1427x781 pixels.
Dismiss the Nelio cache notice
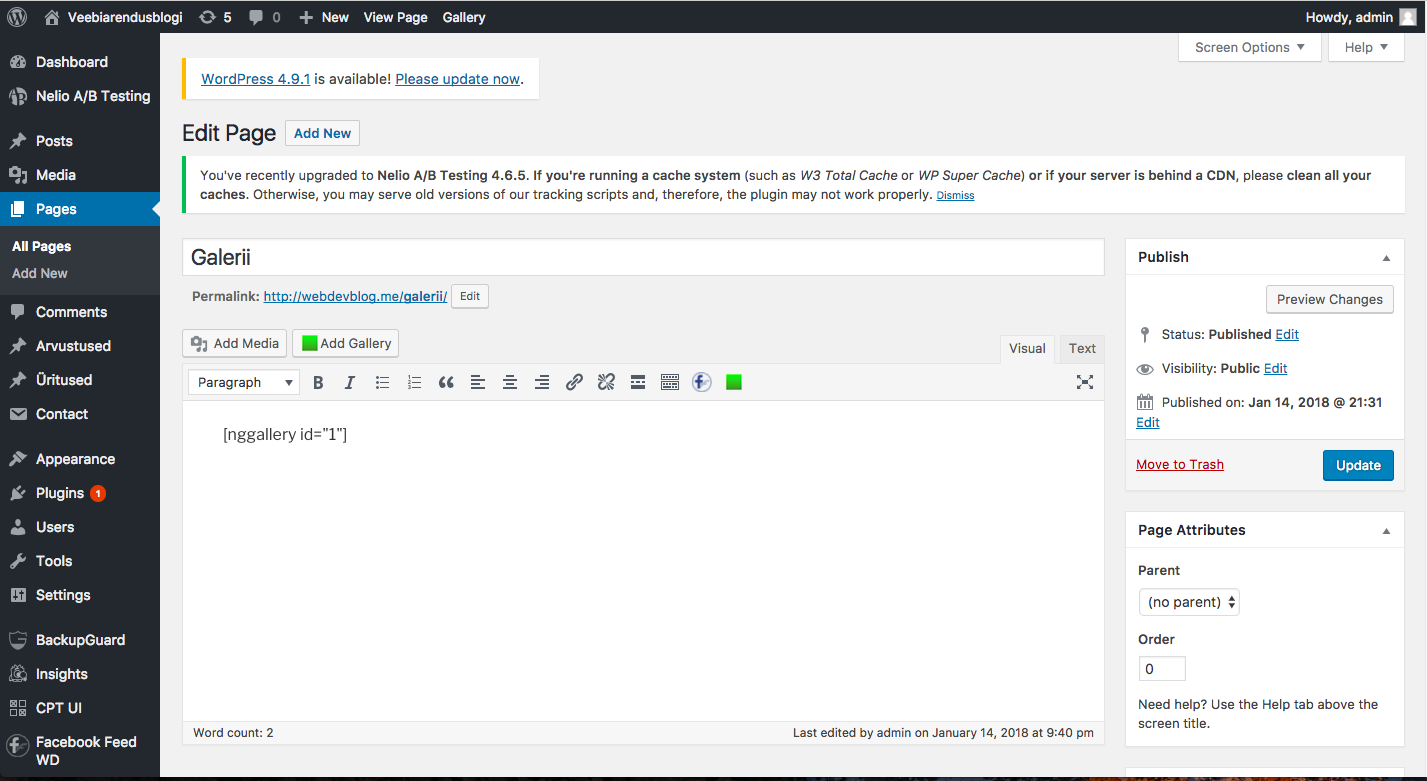(x=955, y=196)
